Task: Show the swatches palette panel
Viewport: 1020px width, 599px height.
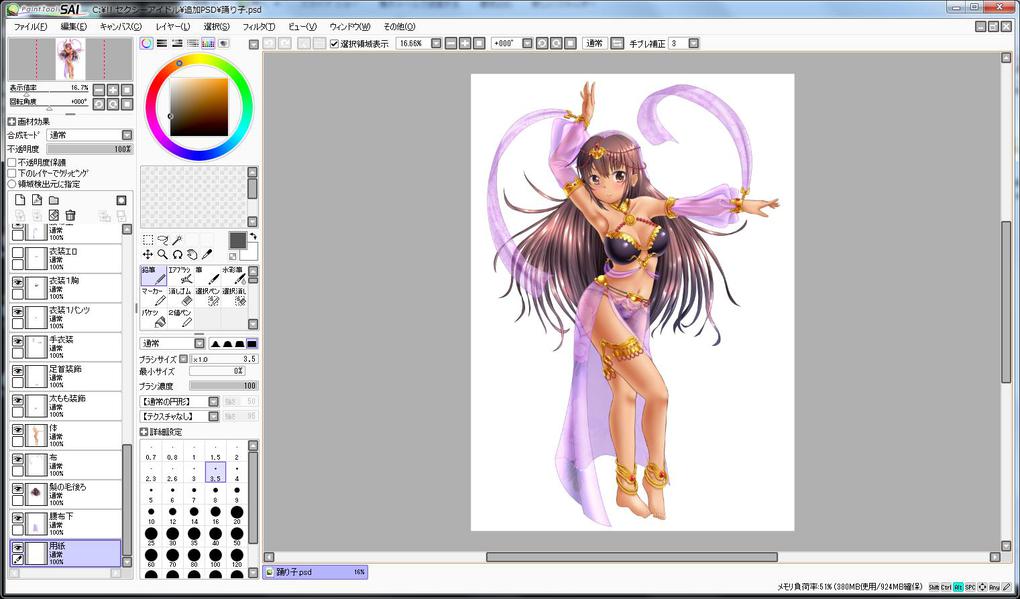Action: click(x=208, y=44)
